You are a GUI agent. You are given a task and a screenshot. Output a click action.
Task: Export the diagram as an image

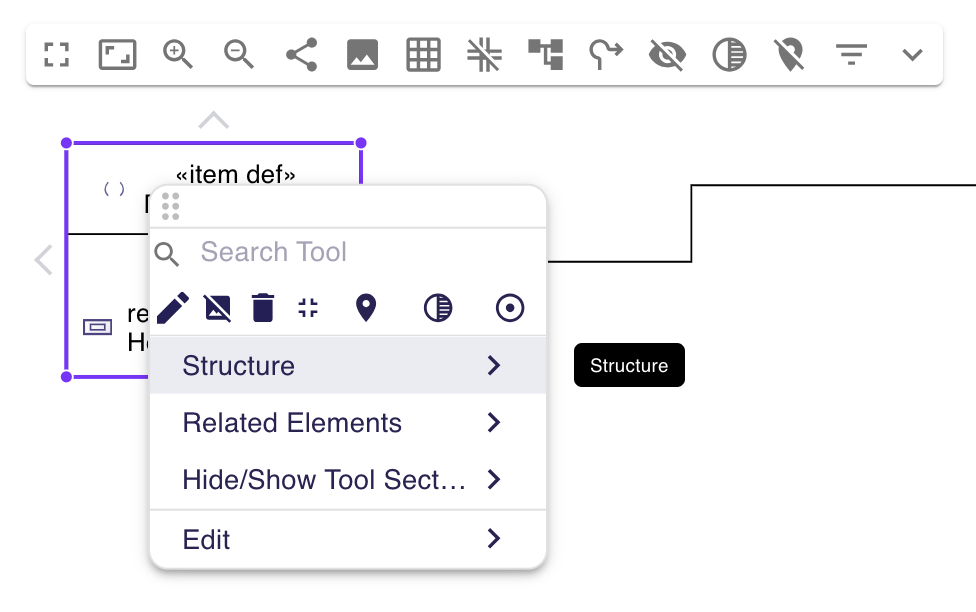(362, 55)
